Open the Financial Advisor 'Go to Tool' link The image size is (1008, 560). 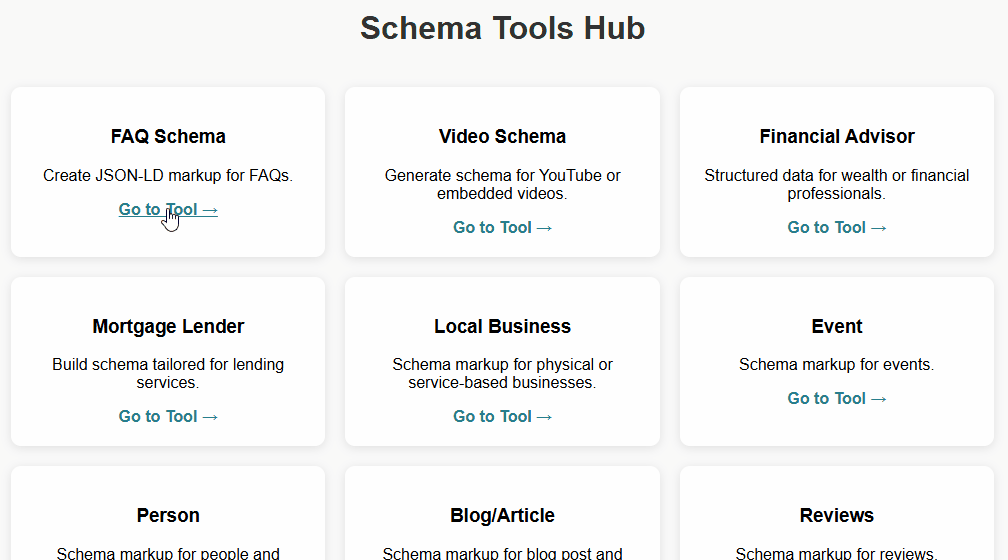click(x=836, y=227)
